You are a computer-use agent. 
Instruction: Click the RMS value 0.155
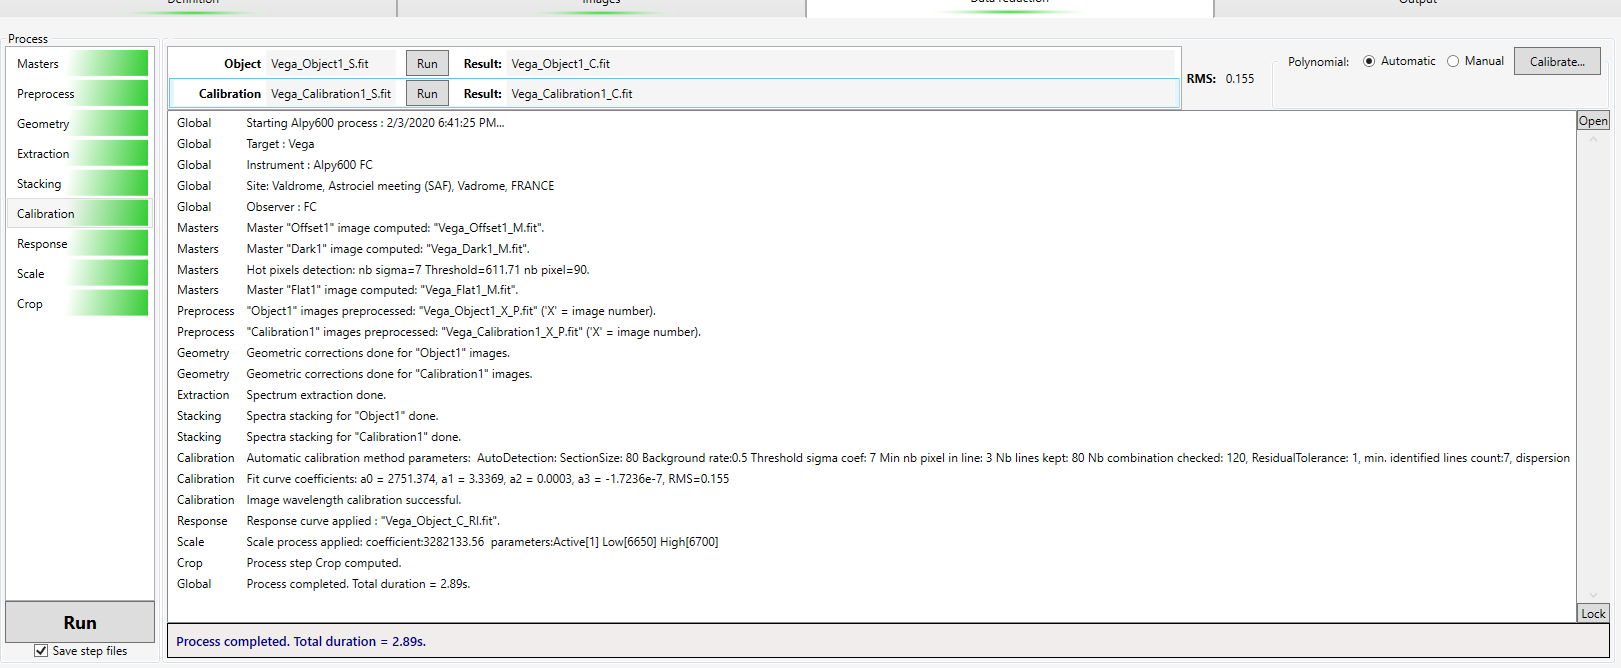(1240, 79)
